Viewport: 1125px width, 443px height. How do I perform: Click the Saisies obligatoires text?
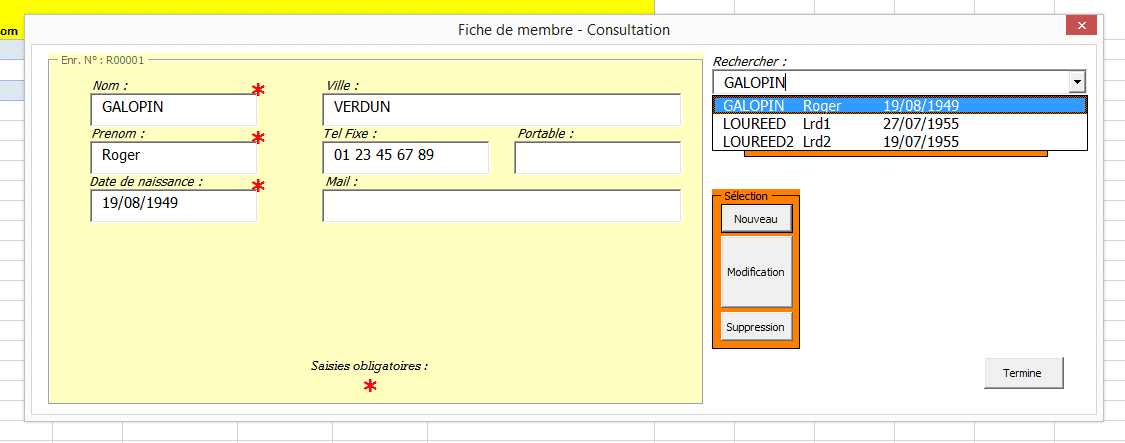coord(369,365)
